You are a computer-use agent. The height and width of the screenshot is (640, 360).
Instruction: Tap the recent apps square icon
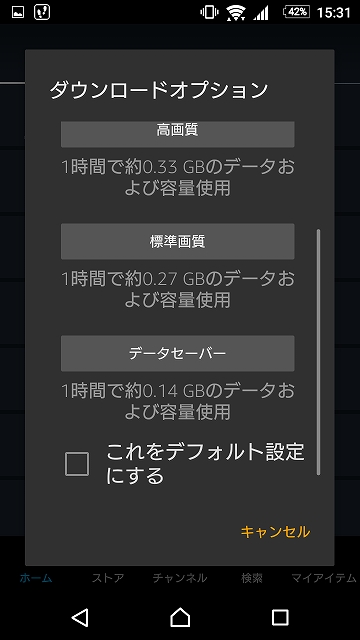pos(280,617)
